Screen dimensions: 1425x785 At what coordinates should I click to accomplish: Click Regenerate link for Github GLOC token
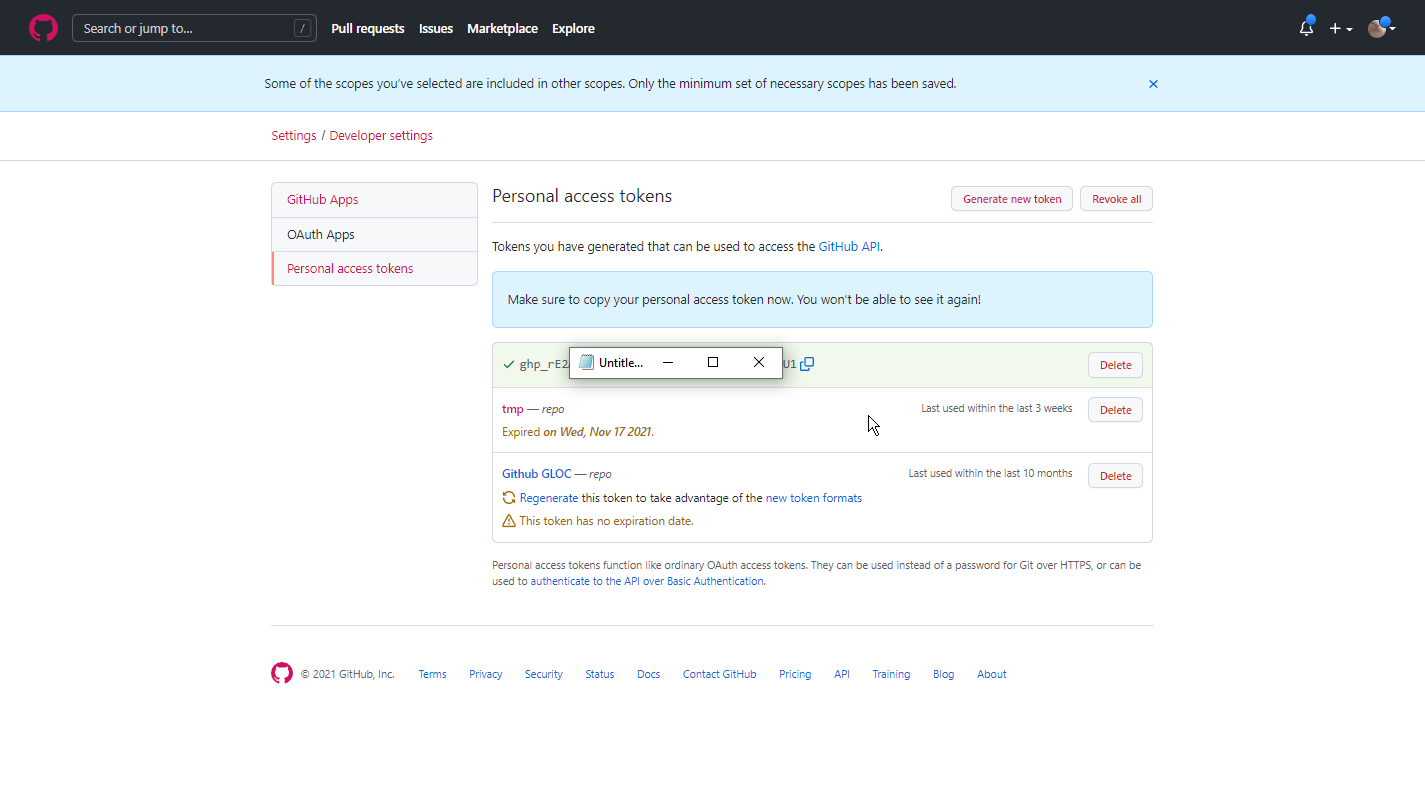click(x=548, y=498)
